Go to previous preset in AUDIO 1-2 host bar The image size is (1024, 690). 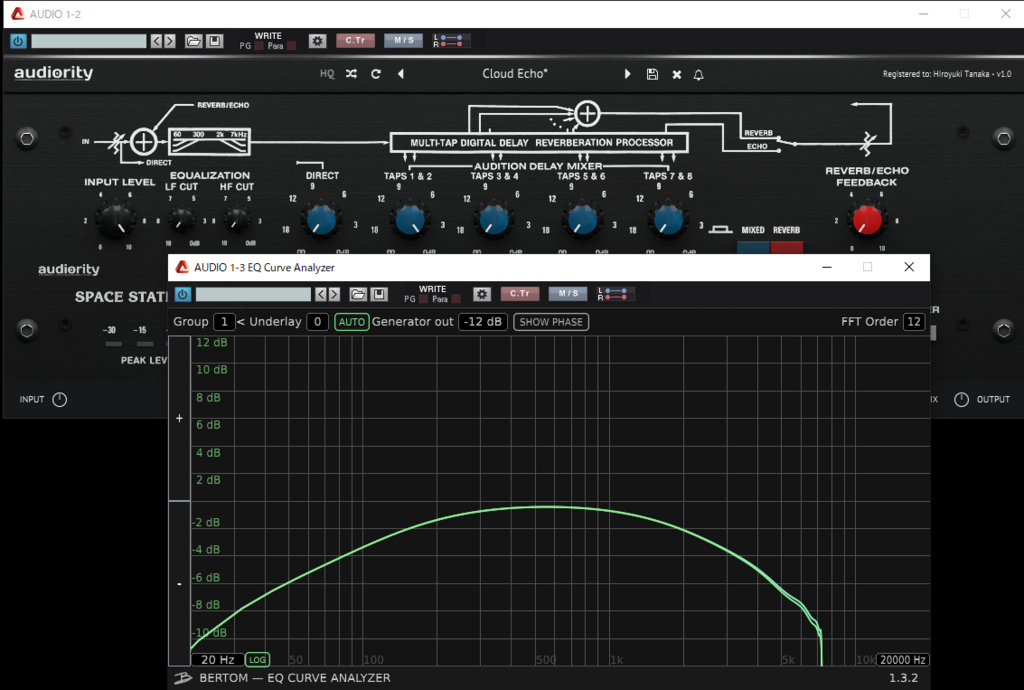click(x=156, y=41)
